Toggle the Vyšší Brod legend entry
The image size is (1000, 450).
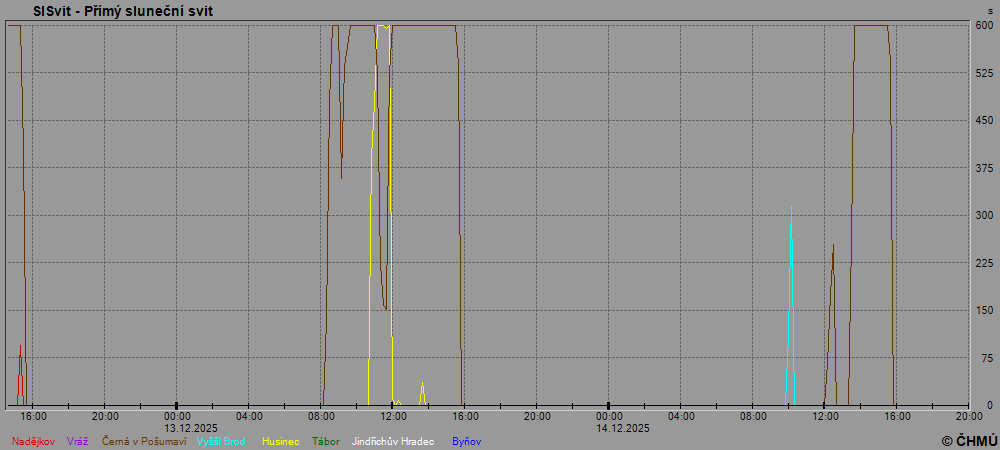tap(221, 440)
